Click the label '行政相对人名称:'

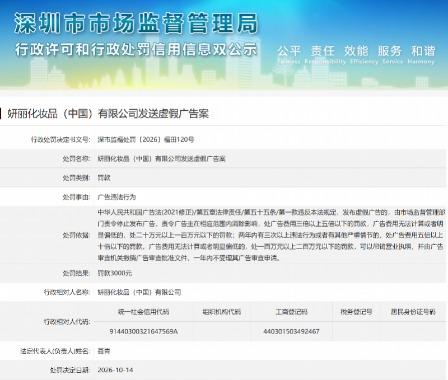67,292
